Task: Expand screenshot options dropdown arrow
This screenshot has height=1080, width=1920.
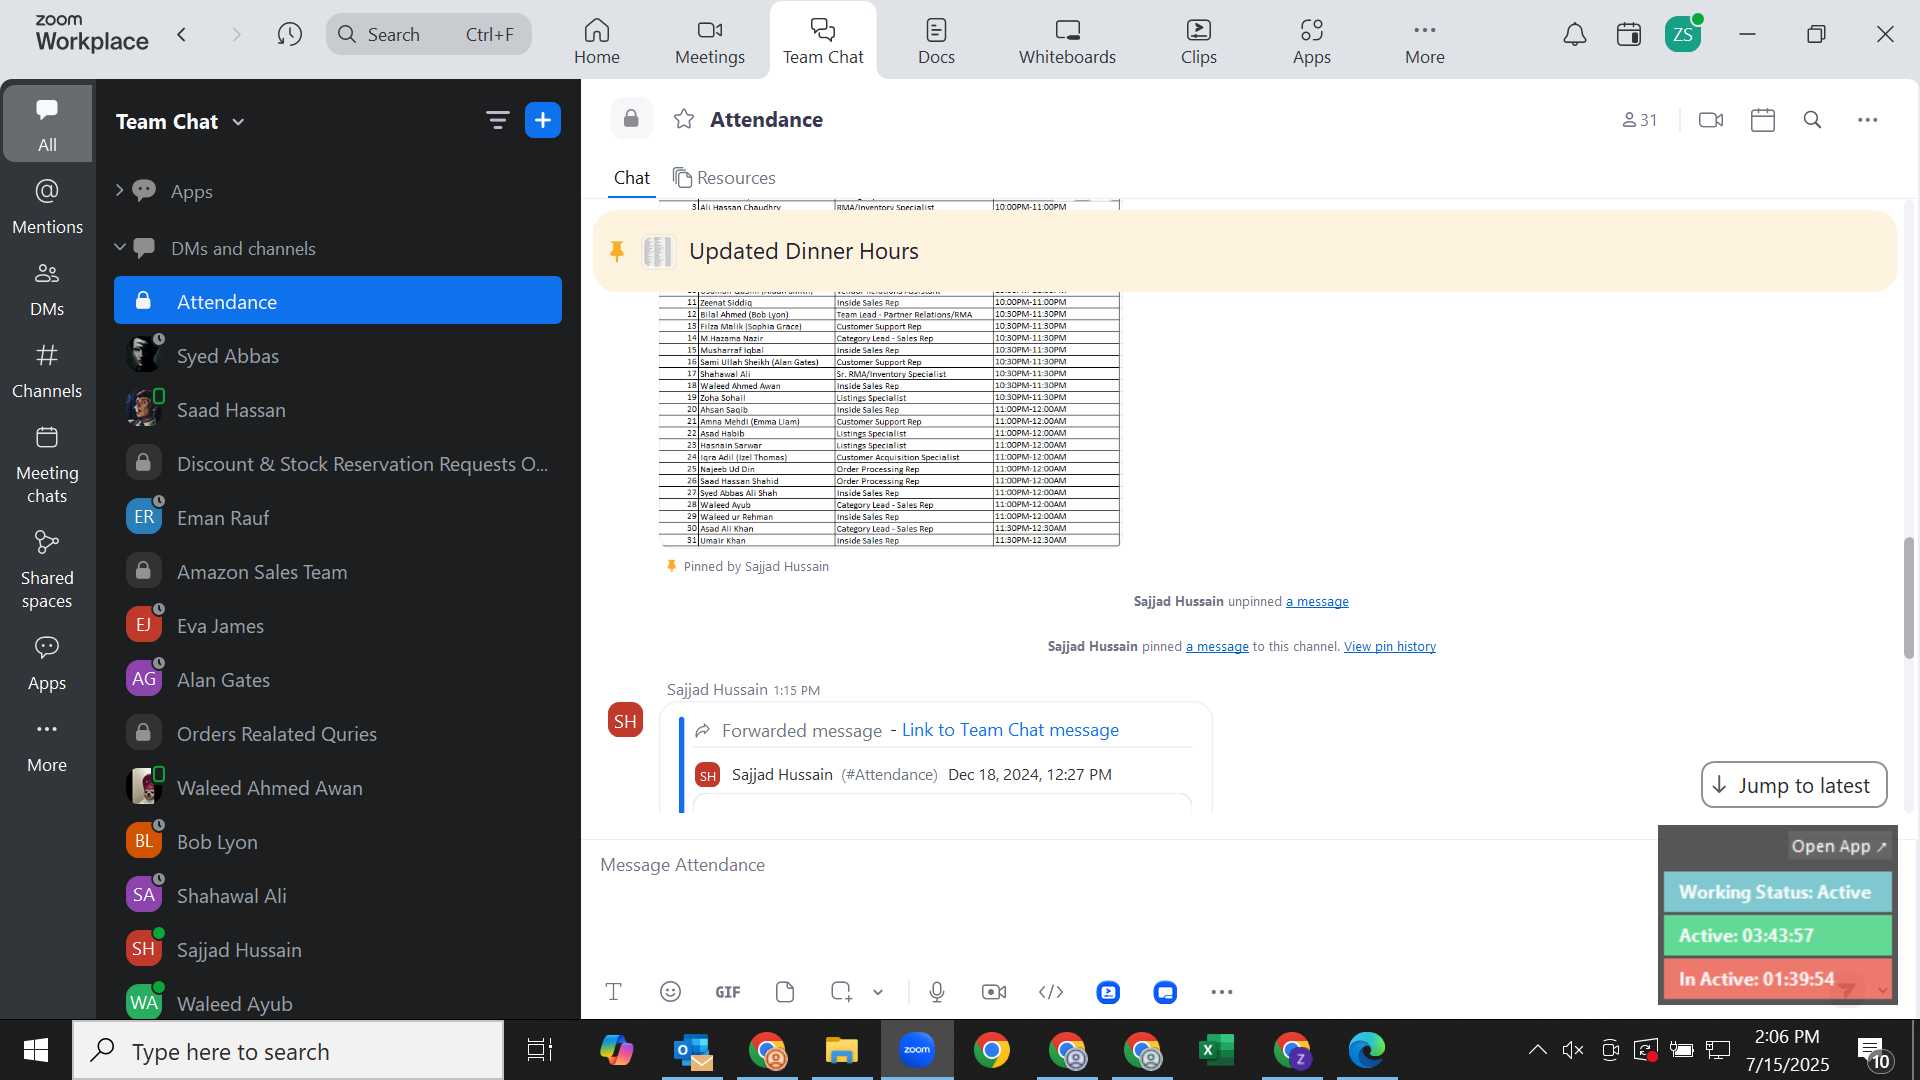Action: tap(878, 992)
